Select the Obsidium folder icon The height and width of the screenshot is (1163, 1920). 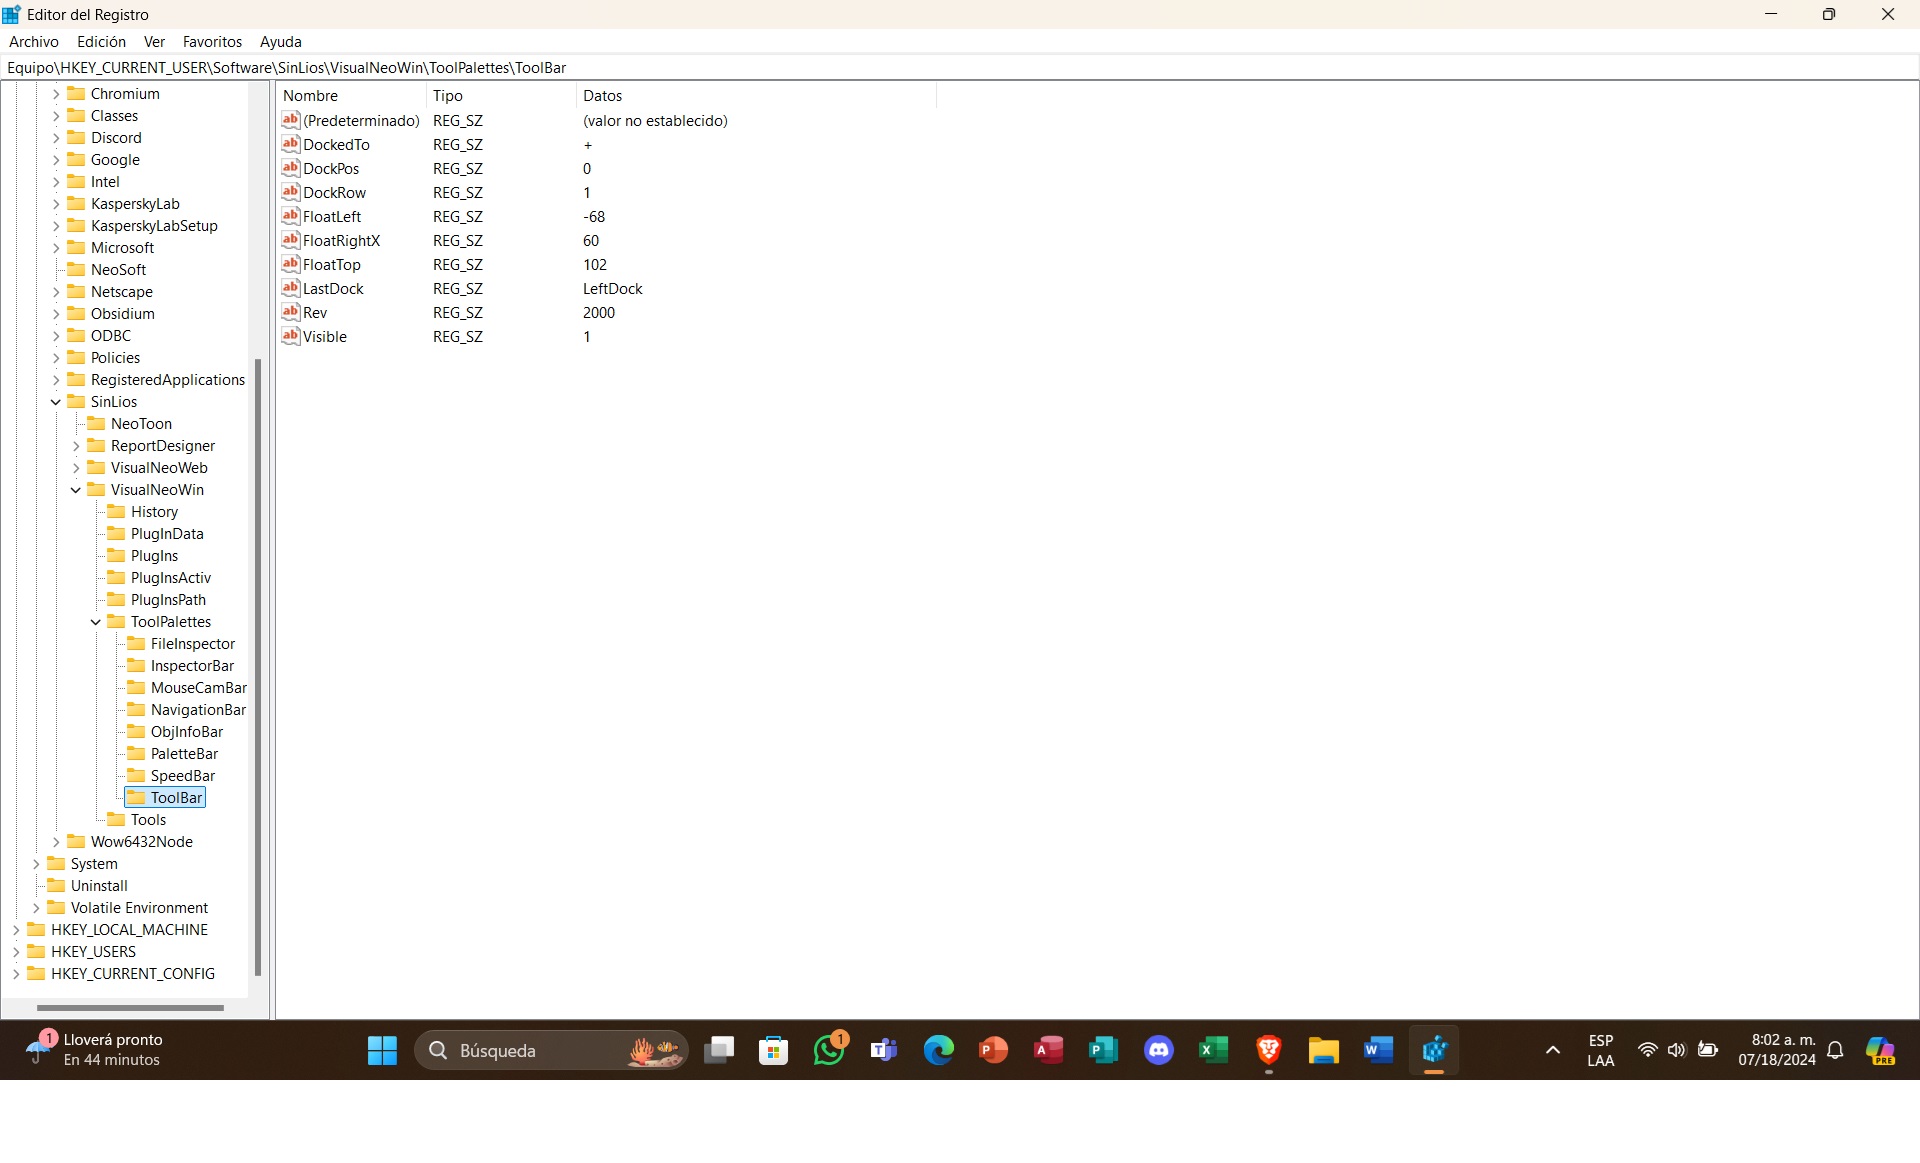tap(76, 314)
